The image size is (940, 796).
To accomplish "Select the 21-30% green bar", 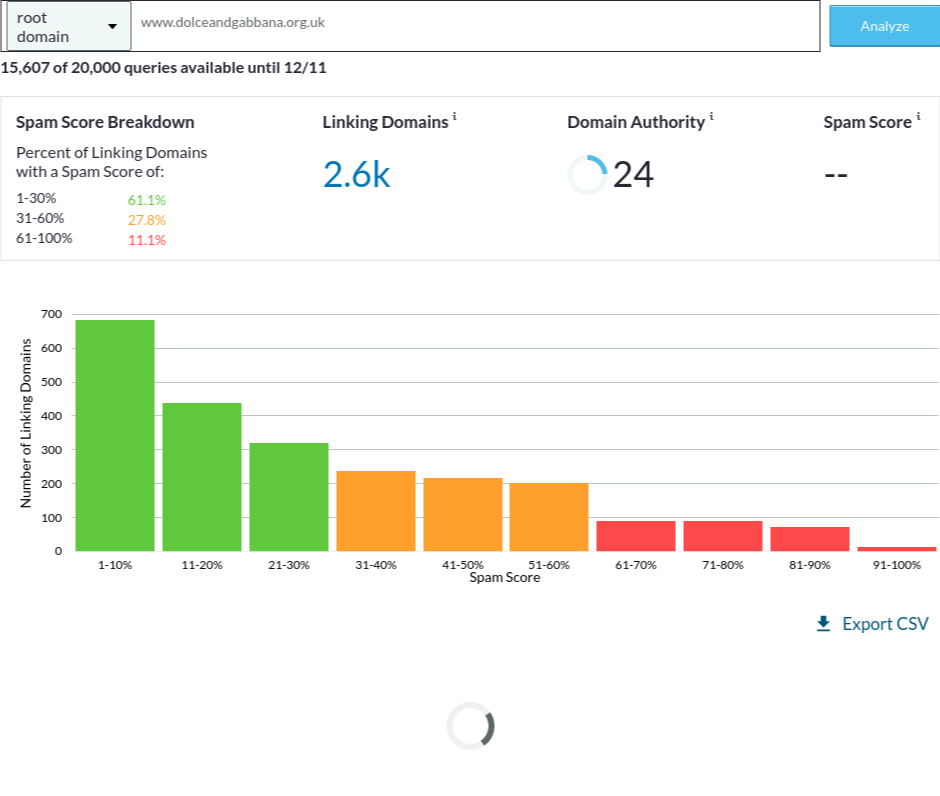I will pos(289,497).
